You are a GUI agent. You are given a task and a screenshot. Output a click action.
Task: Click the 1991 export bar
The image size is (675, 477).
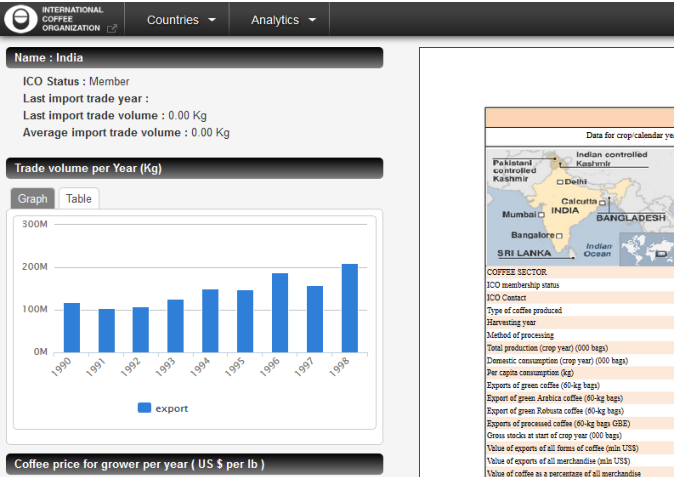click(107, 331)
